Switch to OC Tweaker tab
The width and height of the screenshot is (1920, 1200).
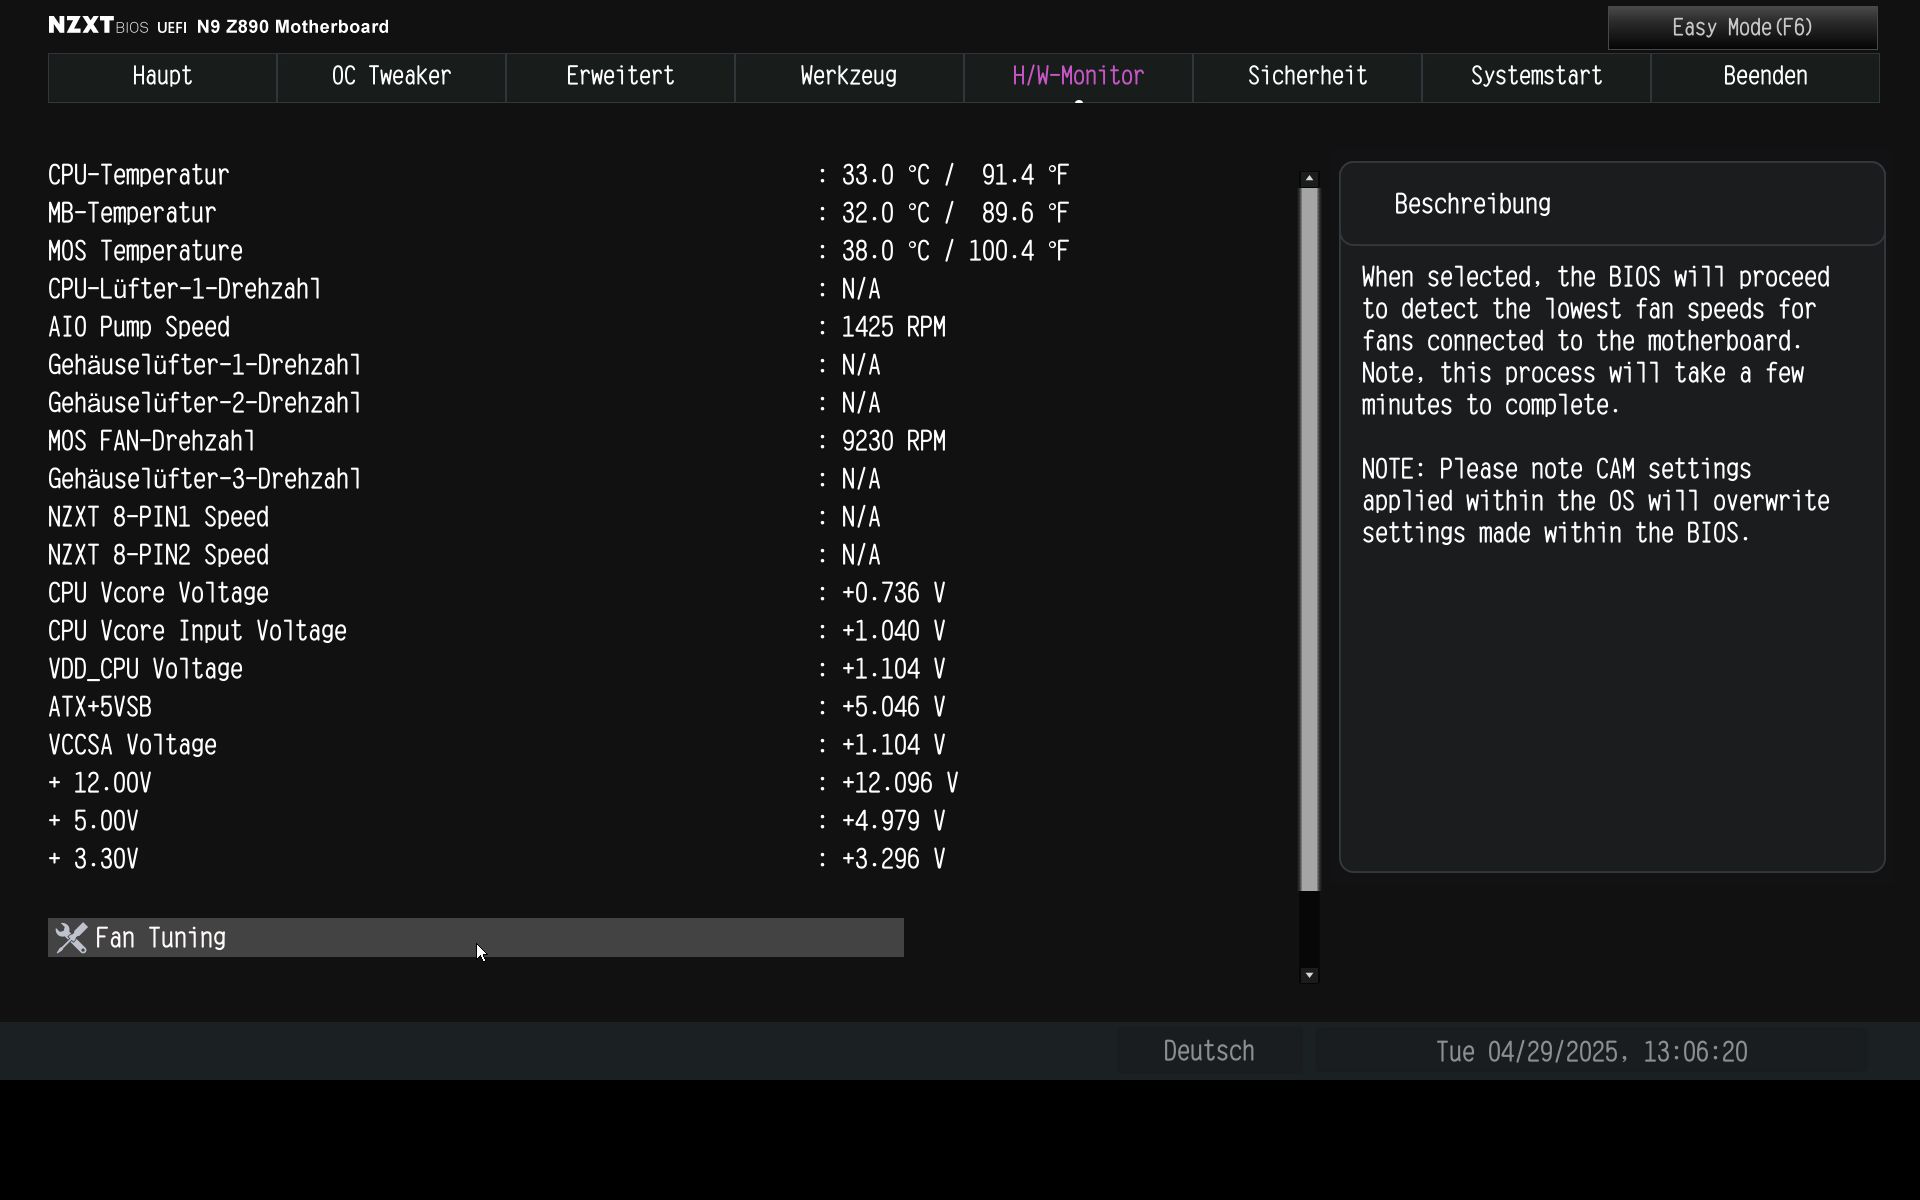(x=391, y=77)
